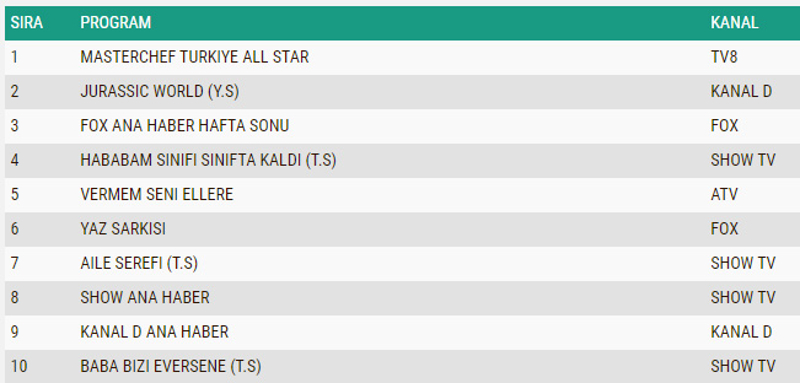Select KANAL D ANA HABER program
Image resolution: width=800 pixels, height=383 pixels.
click(x=155, y=332)
